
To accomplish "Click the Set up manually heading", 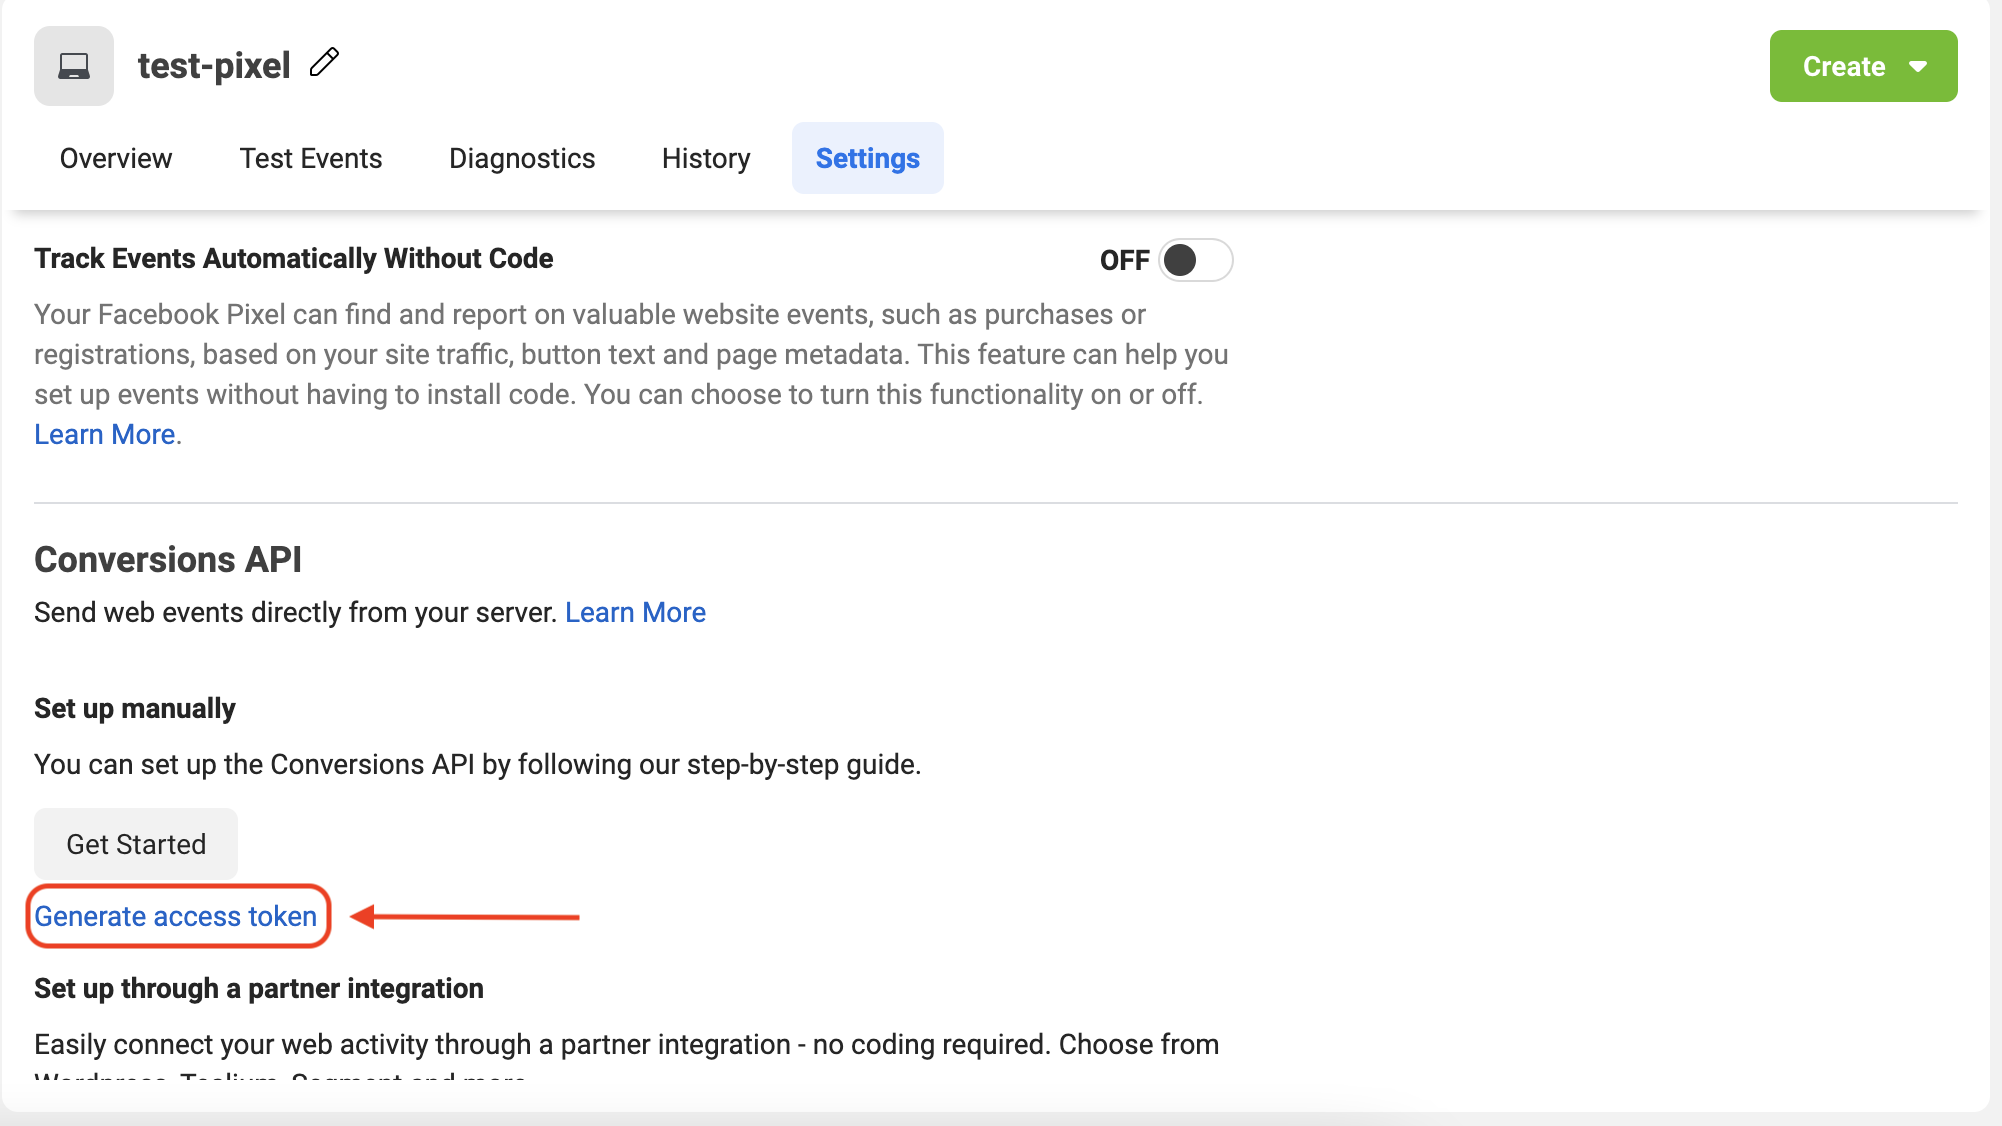I will (x=135, y=708).
